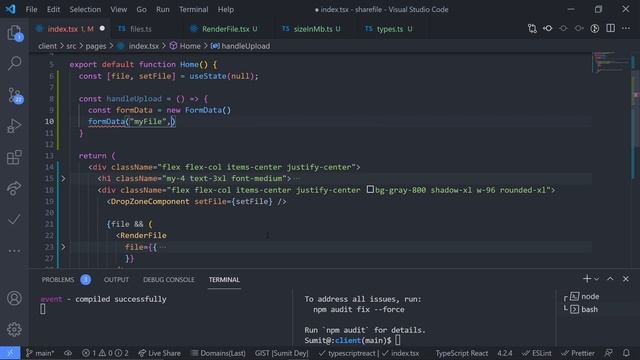The width and height of the screenshot is (640, 360).
Task: Open the Explorer view in activity bar
Action: pos(14,33)
